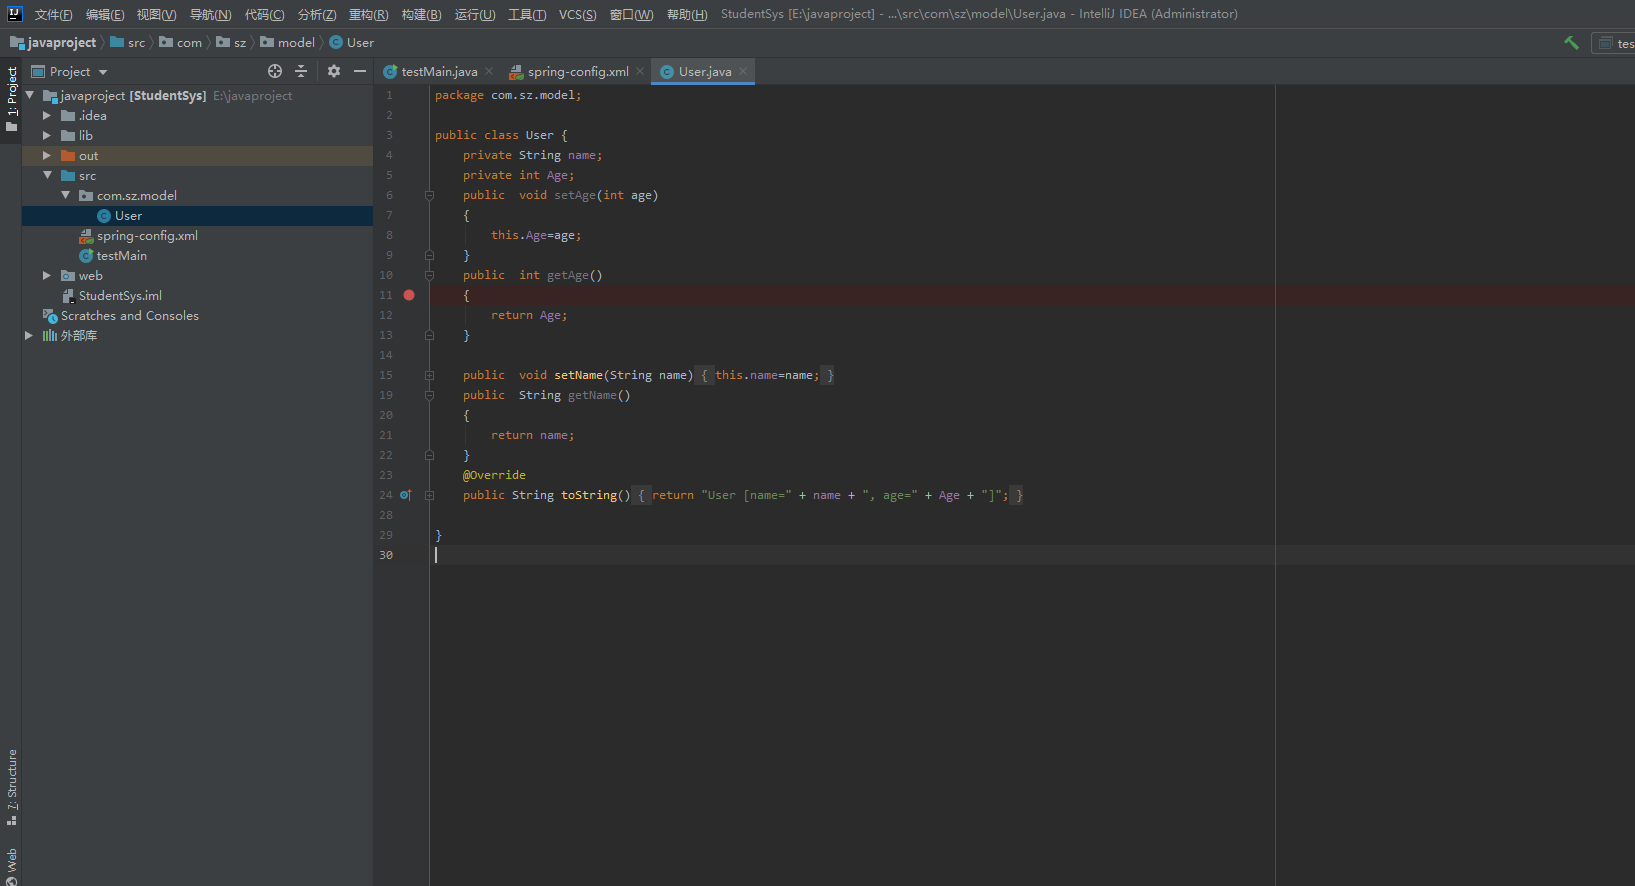Click User in the breadcrumb bar

click(352, 42)
